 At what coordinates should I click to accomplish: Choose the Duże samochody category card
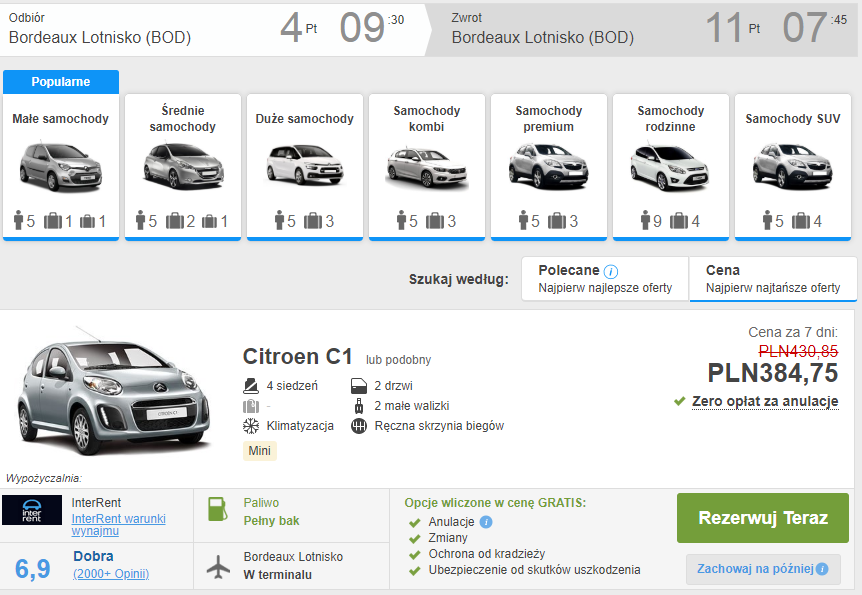tap(305, 167)
